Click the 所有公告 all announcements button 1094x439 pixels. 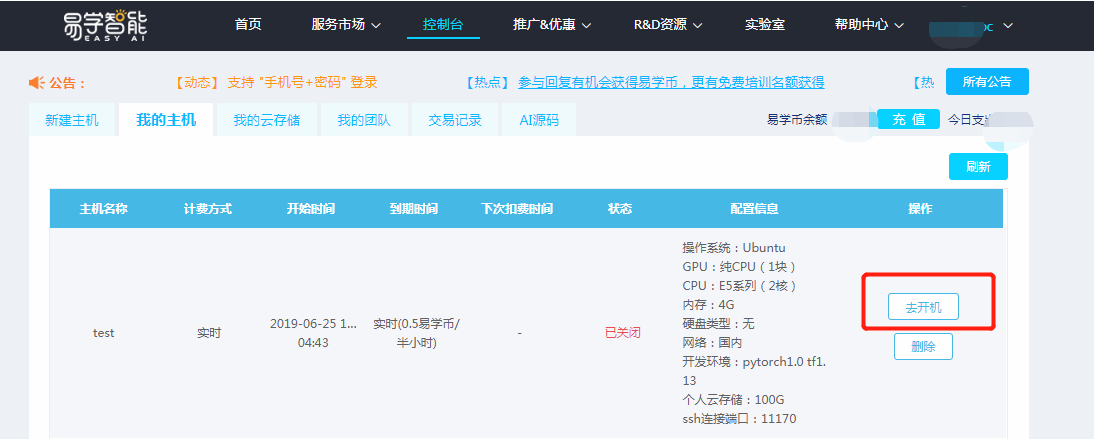[986, 82]
